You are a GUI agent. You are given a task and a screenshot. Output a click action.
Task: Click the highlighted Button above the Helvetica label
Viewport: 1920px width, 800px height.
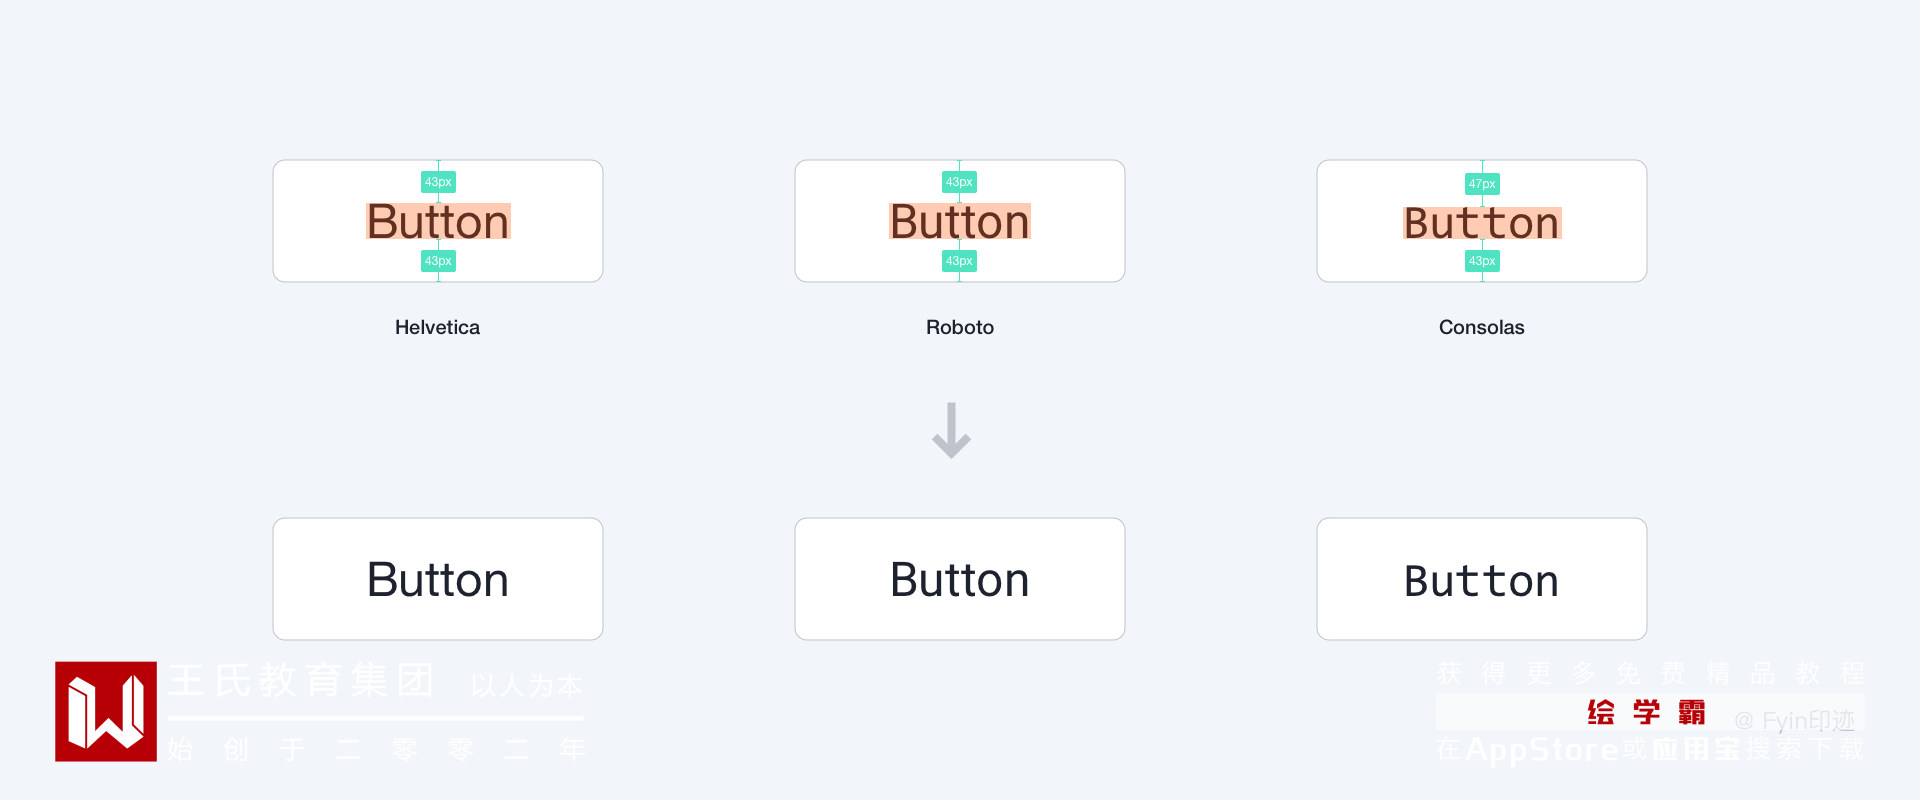click(438, 221)
